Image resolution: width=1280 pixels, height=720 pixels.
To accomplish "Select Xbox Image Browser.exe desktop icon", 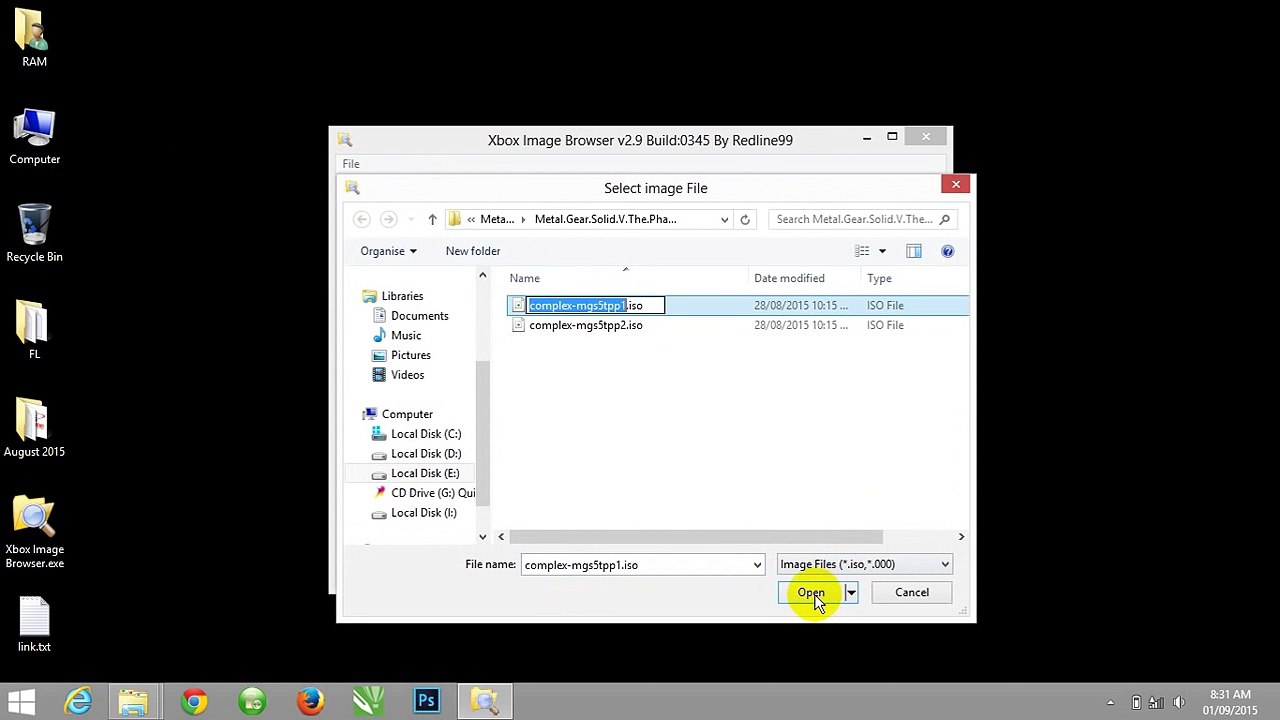I will tap(34, 533).
